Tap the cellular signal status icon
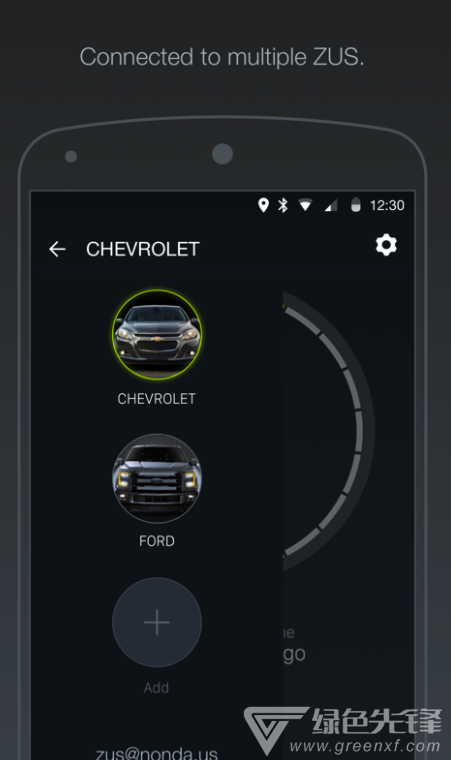This screenshot has width=451, height=760. 331,206
